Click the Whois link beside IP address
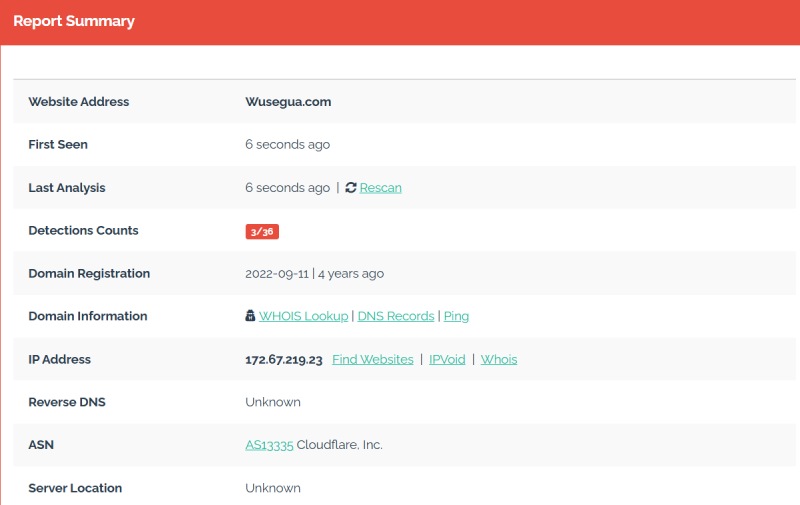 pyautogui.click(x=499, y=360)
